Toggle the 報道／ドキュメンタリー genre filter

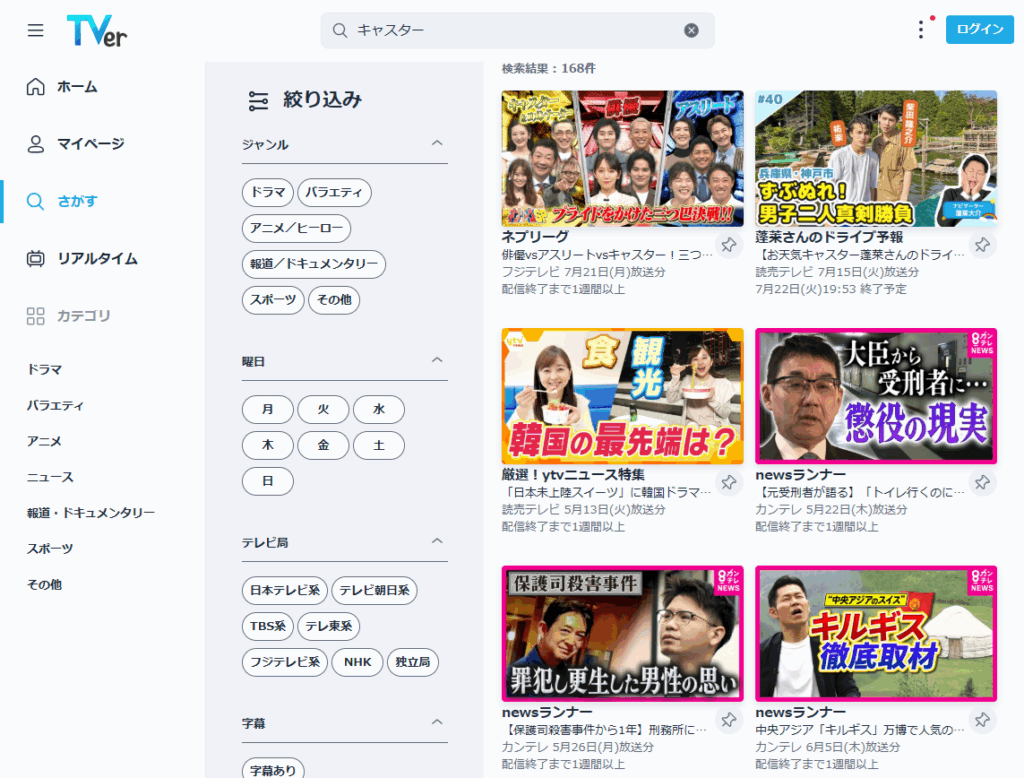(314, 264)
